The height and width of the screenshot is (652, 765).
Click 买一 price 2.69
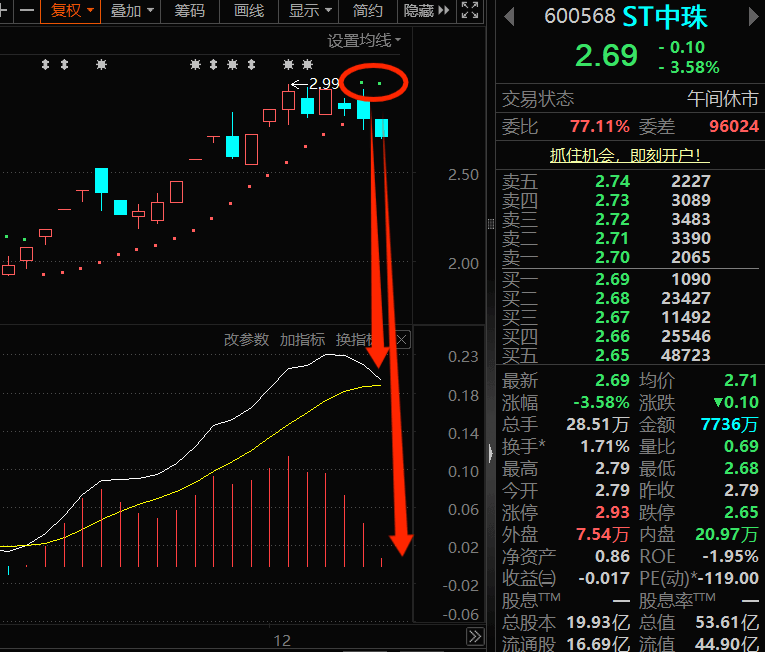point(612,279)
